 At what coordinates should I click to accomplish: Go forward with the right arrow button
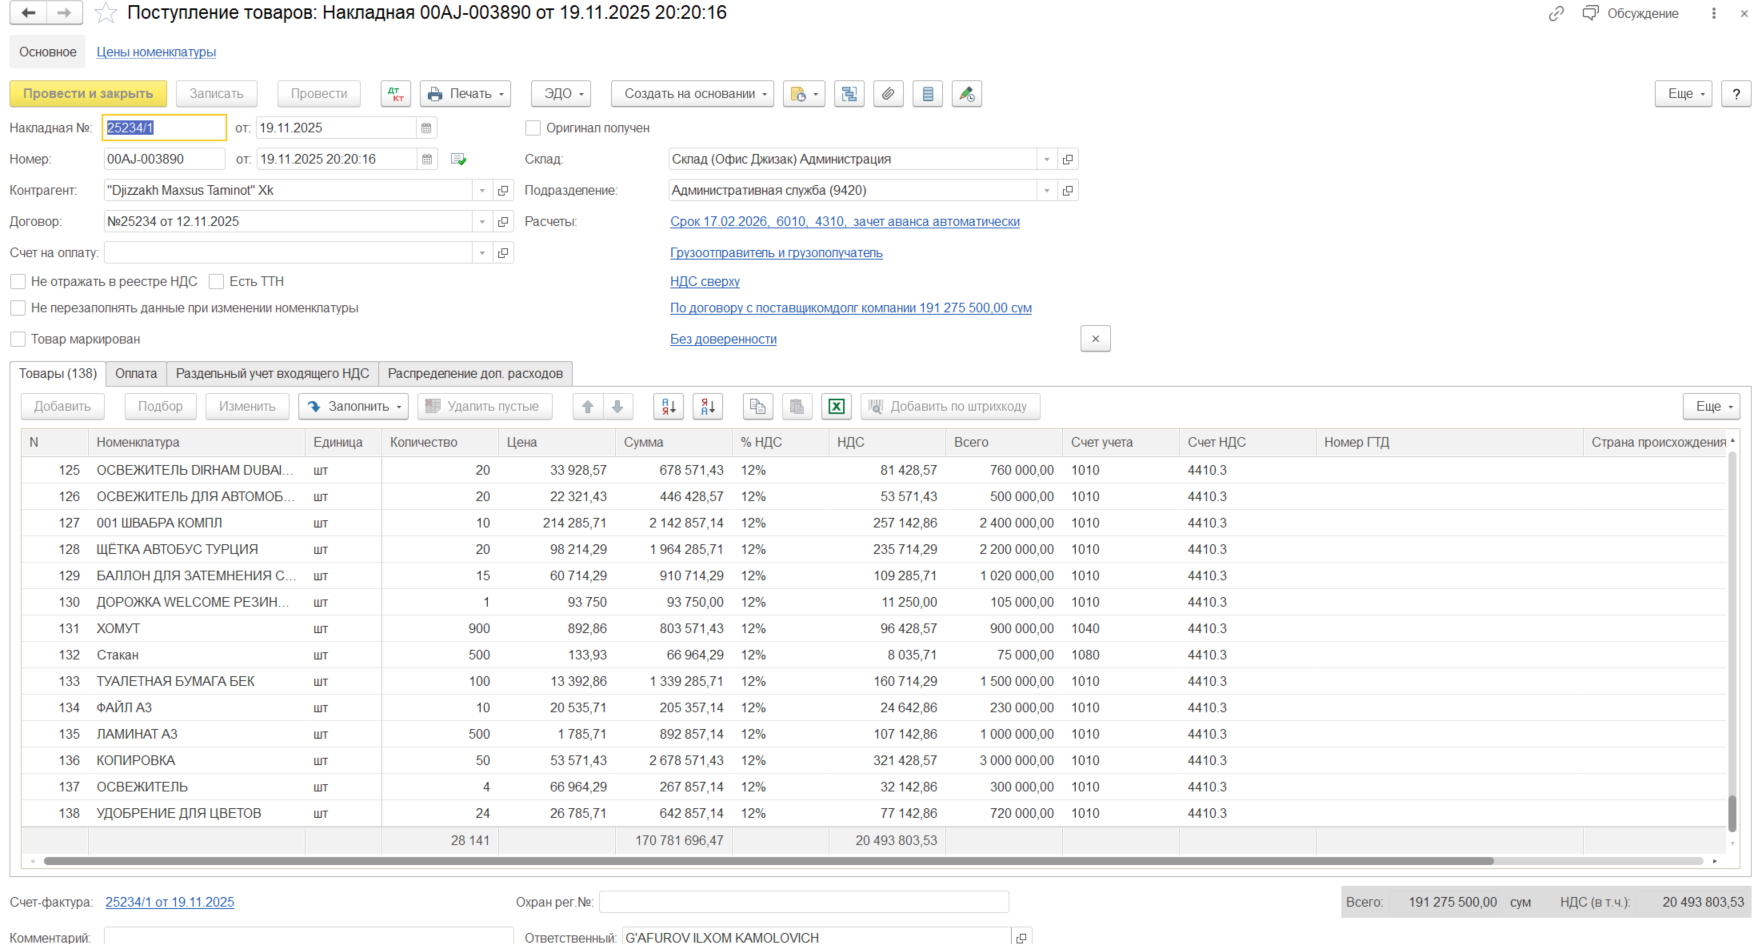pyautogui.click(x=64, y=13)
